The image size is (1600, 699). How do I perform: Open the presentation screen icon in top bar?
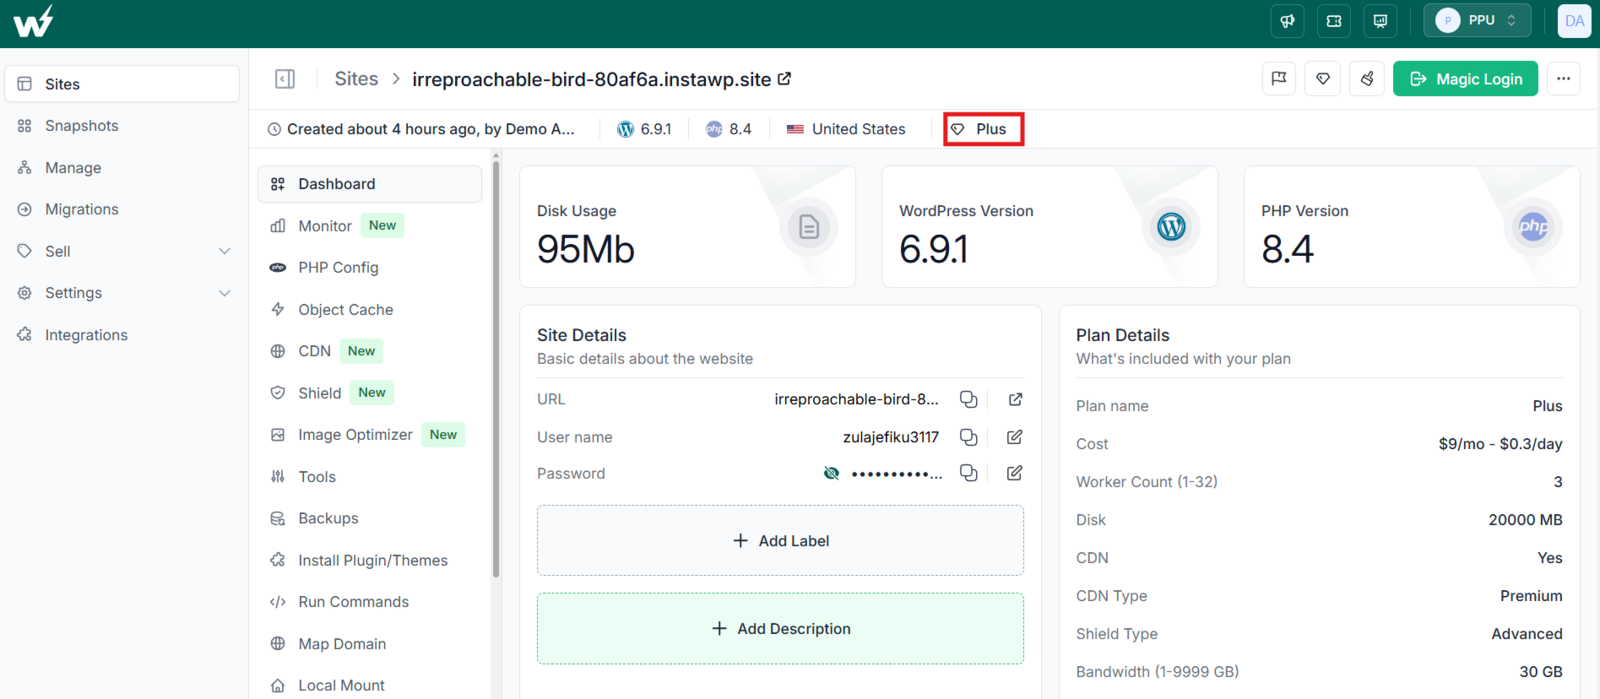tap(1381, 21)
